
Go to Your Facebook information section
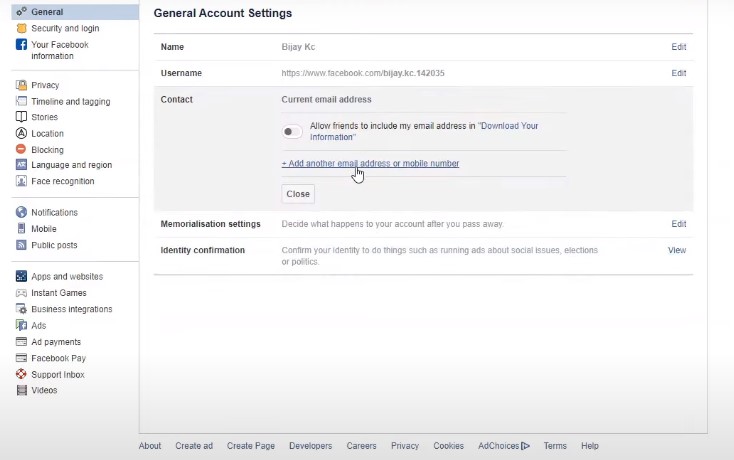point(60,50)
